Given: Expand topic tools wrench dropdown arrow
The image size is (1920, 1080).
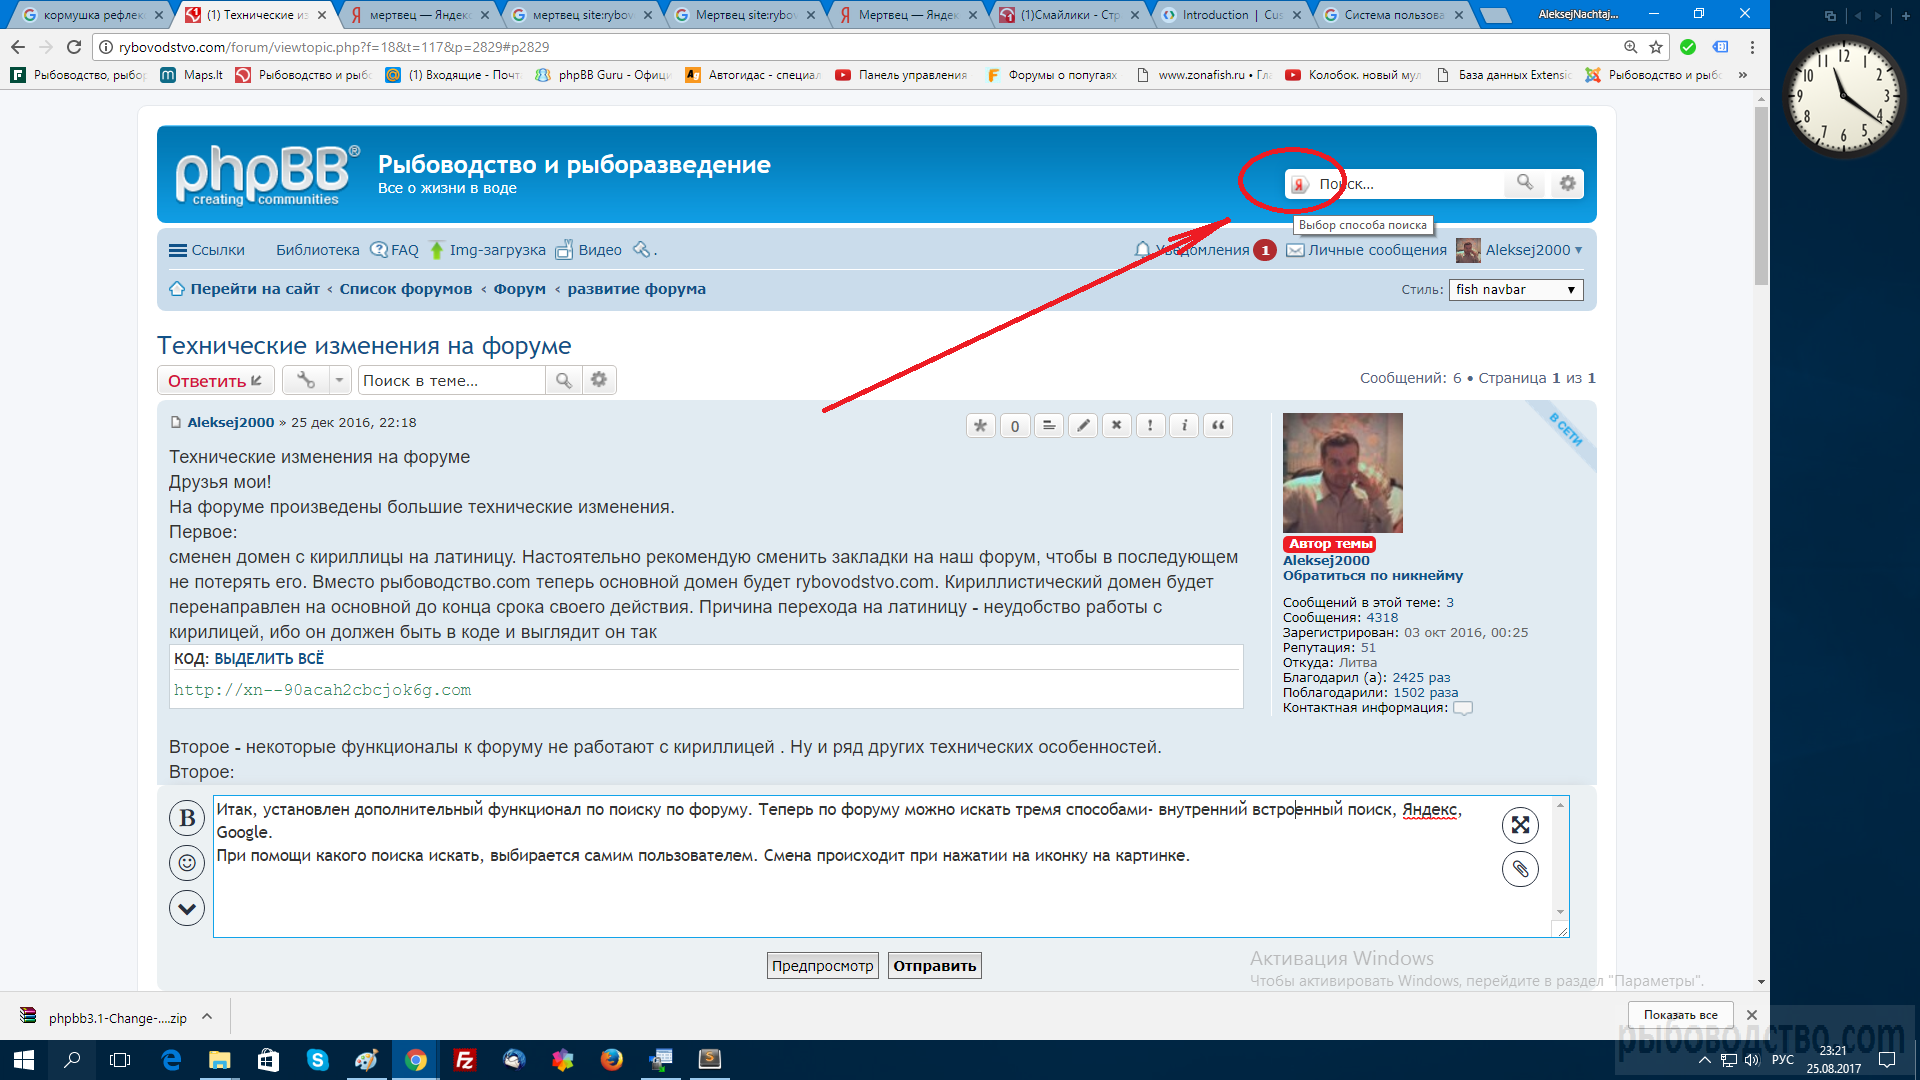Looking at the screenshot, I should pos(340,380).
